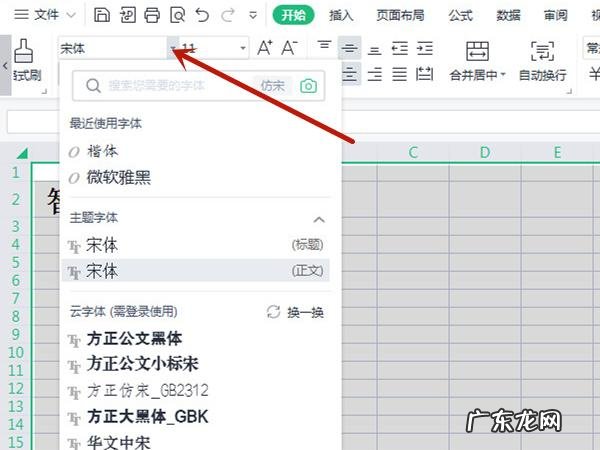Select row 14 header

coord(15,424)
